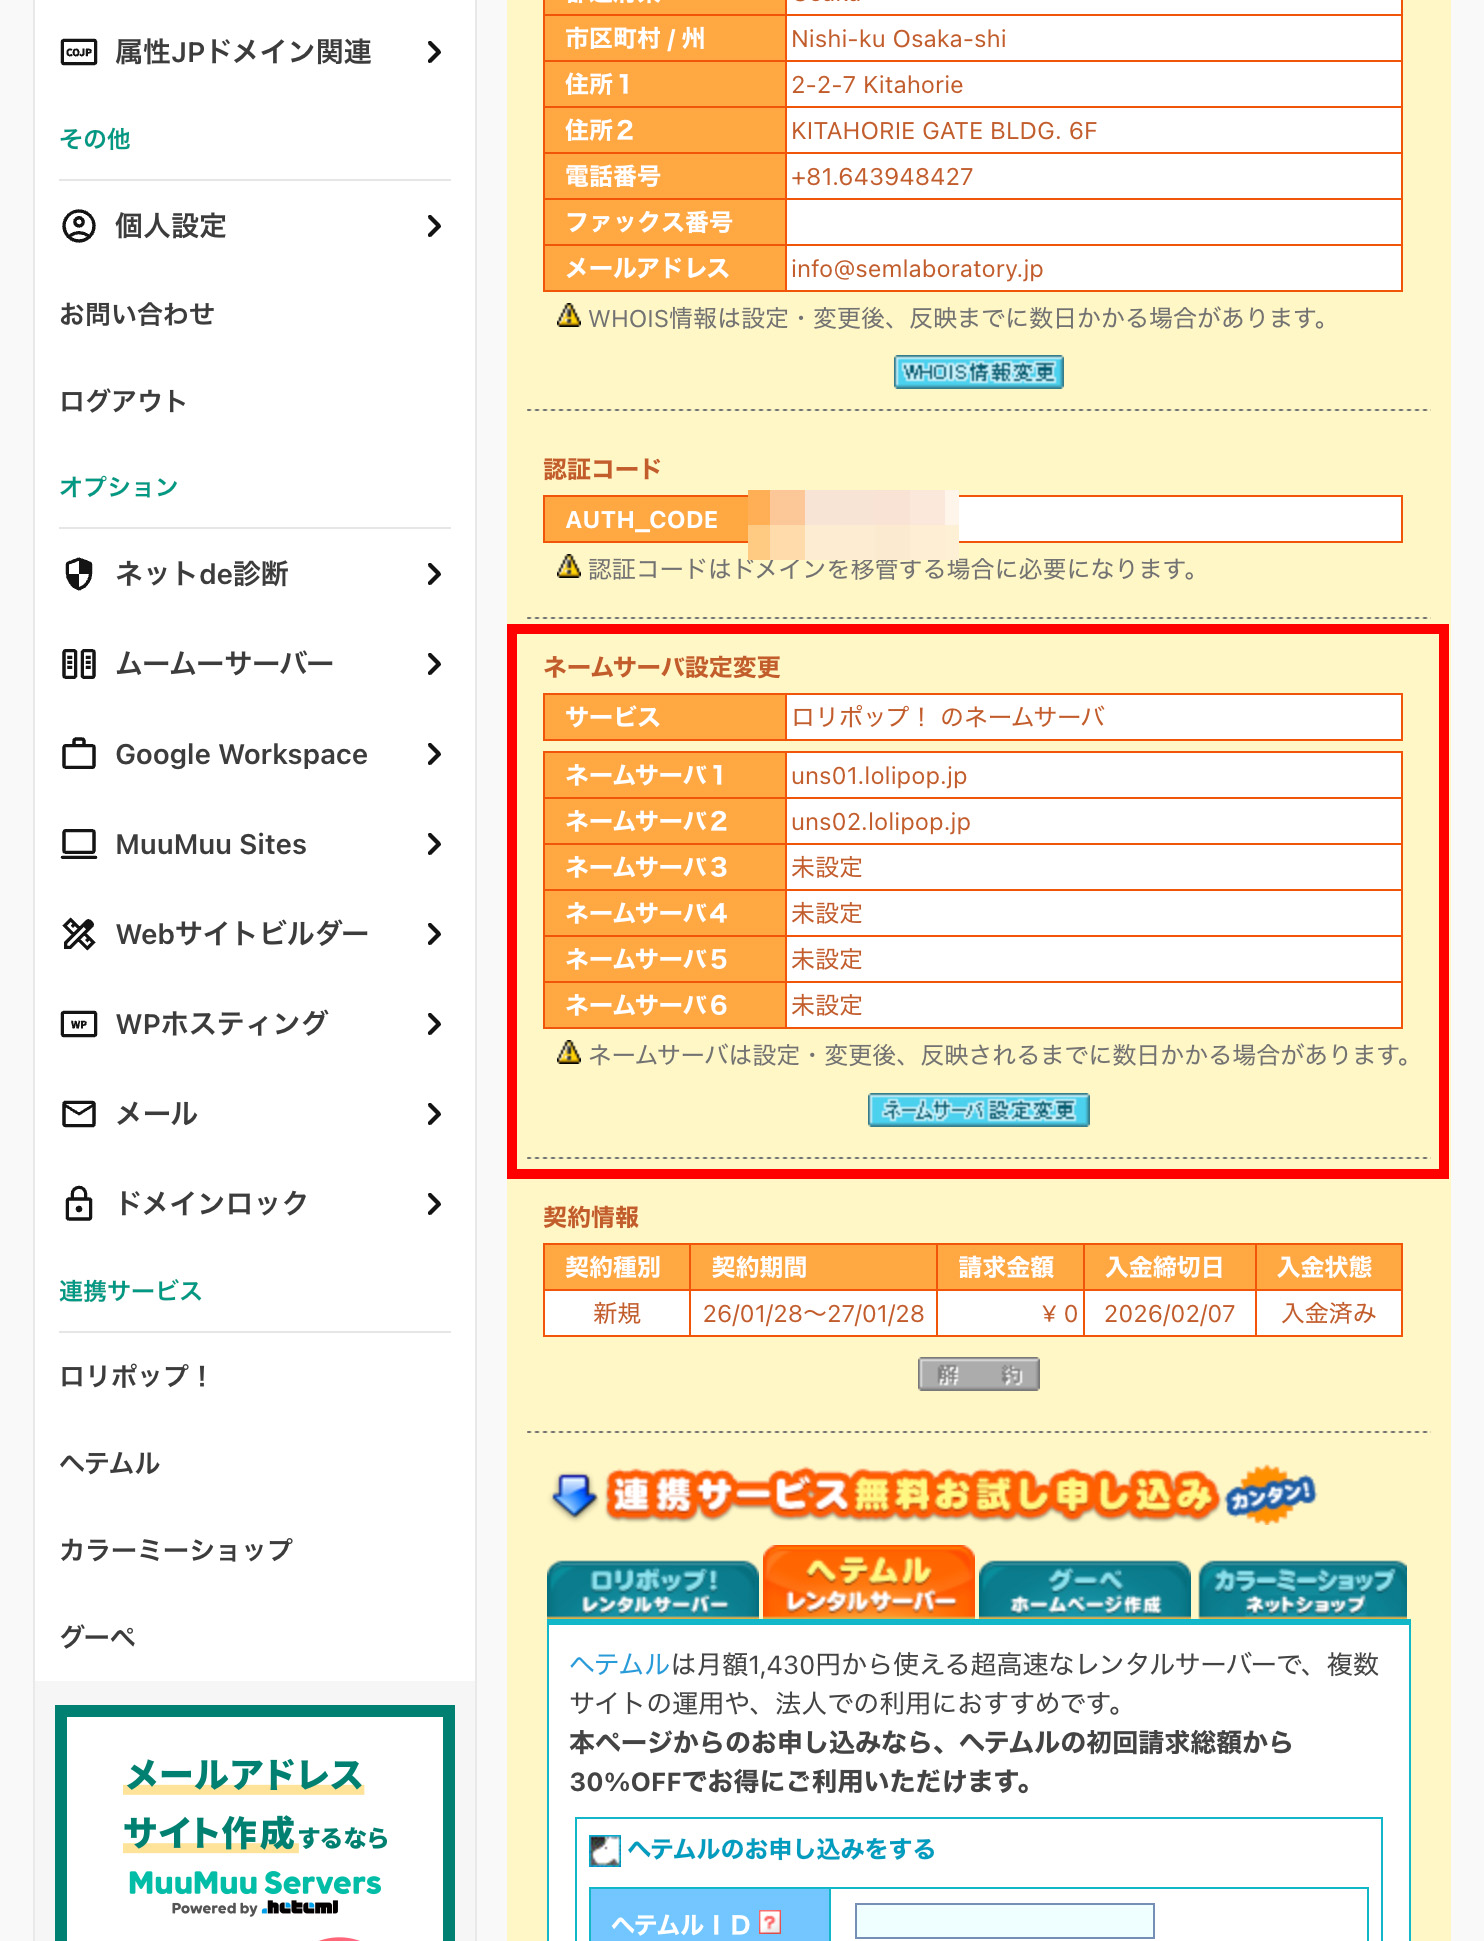
Task: Click the briefcase icon beside Google Workspace
Action: click(x=79, y=754)
